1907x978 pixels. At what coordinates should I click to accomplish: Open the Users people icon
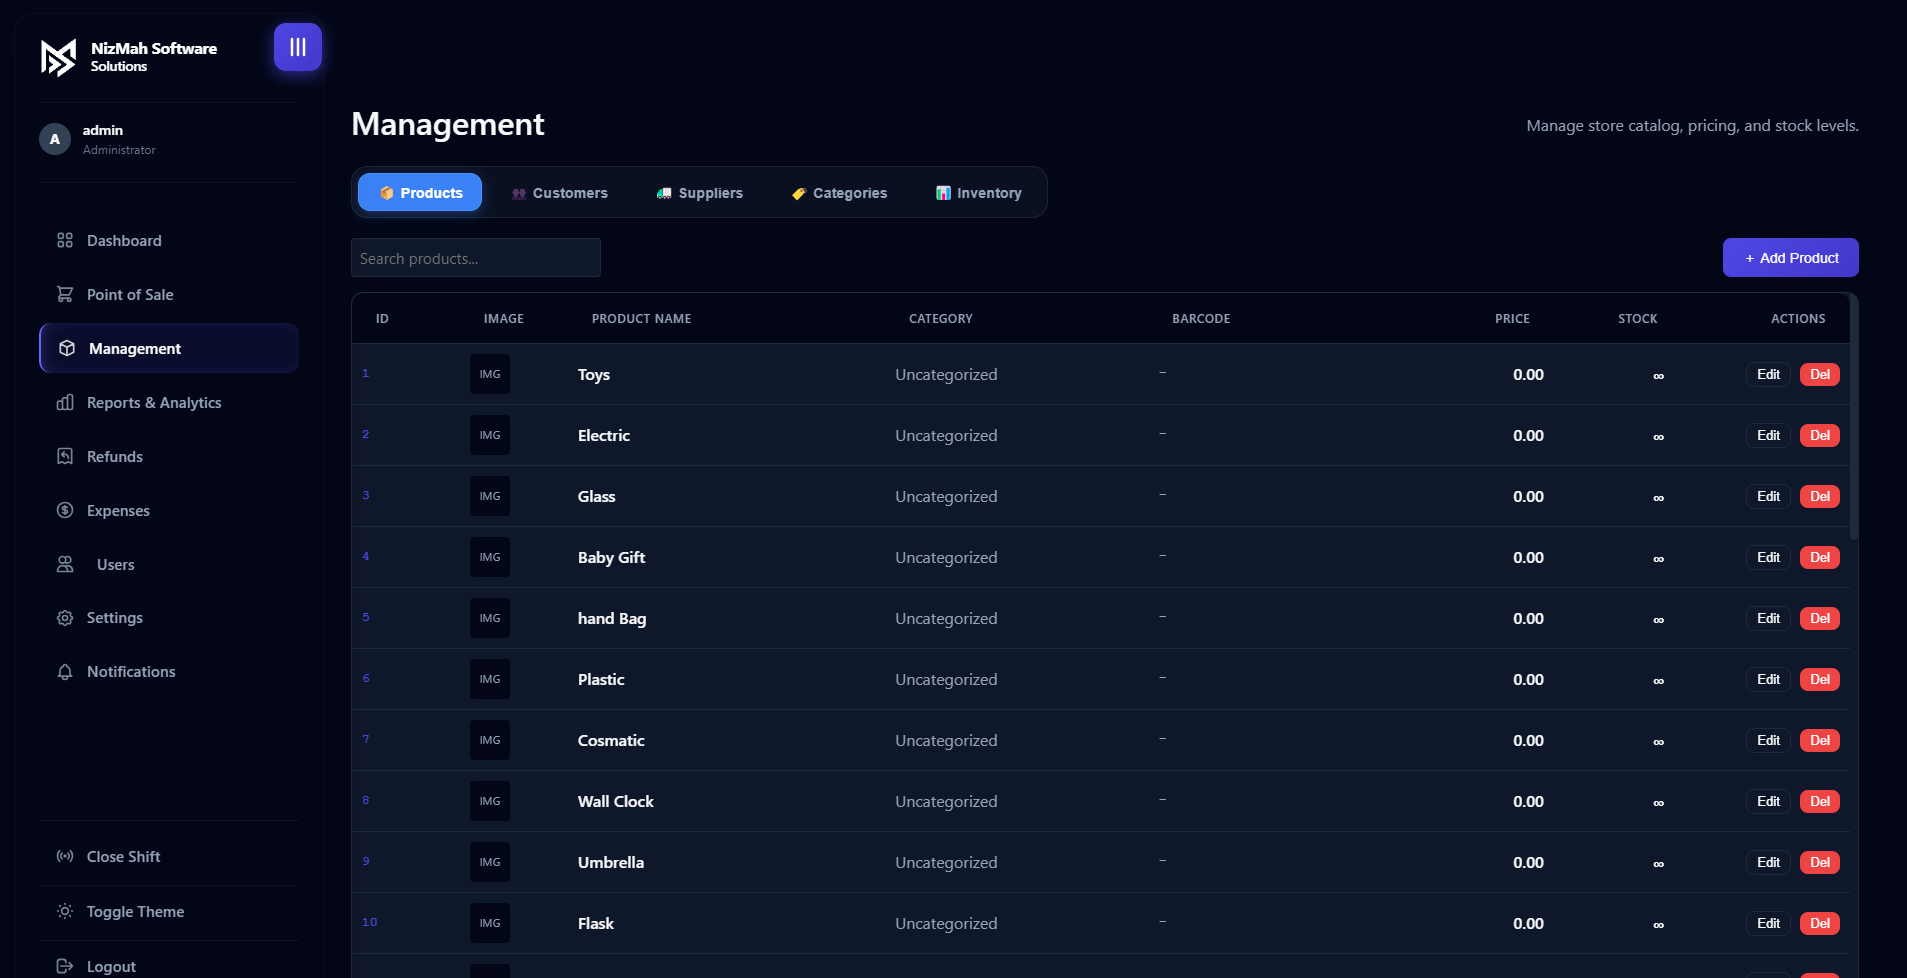pos(65,564)
